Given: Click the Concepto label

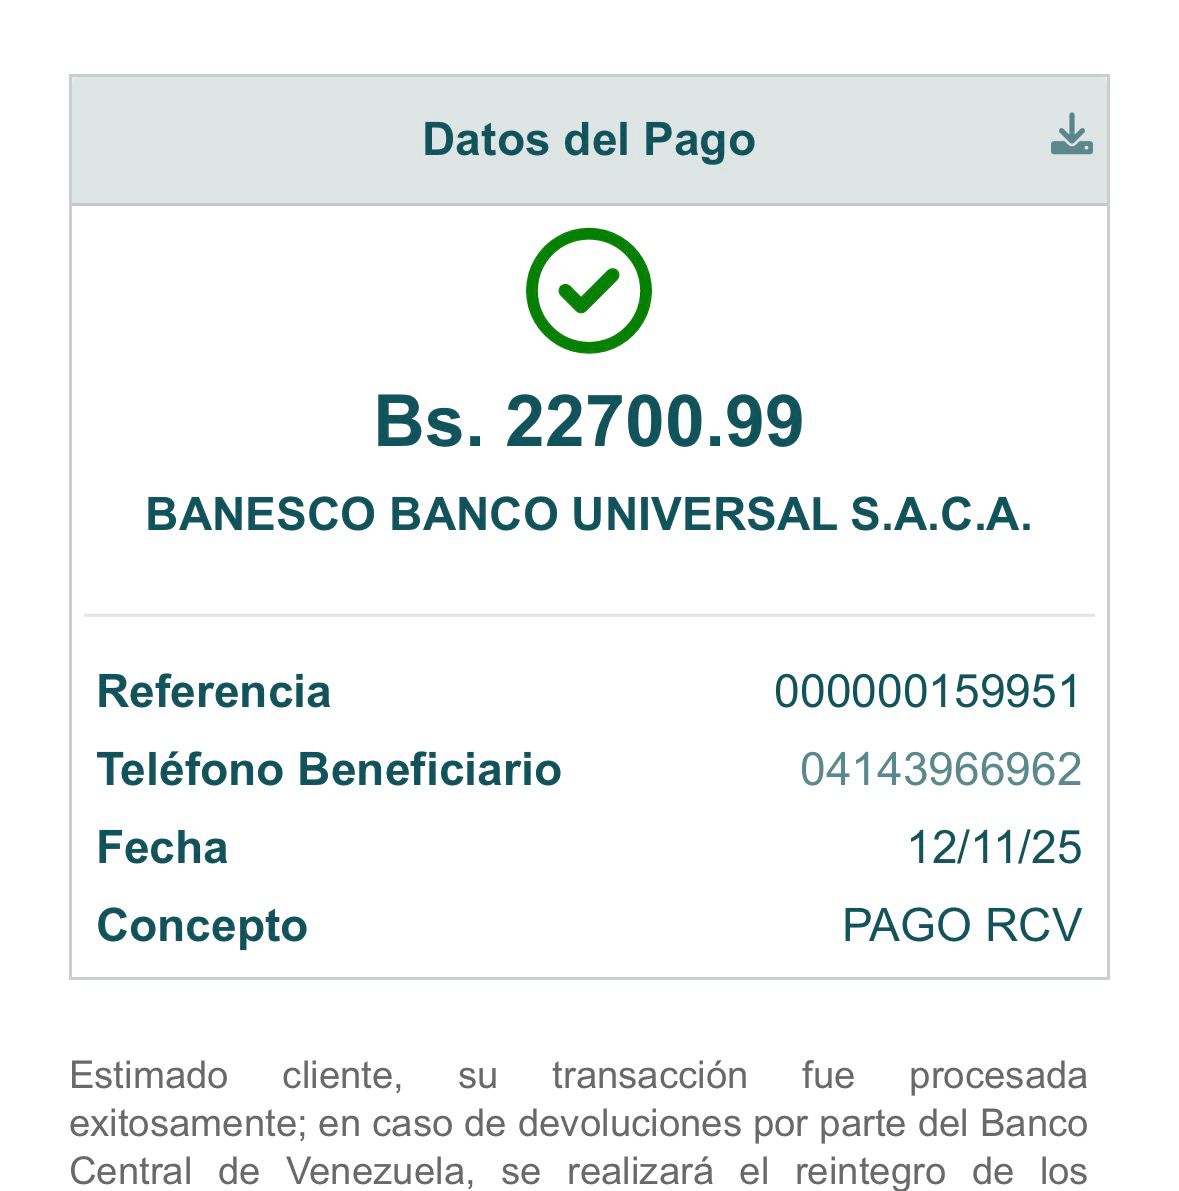Looking at the screenshot, I should tap(202, 926).
